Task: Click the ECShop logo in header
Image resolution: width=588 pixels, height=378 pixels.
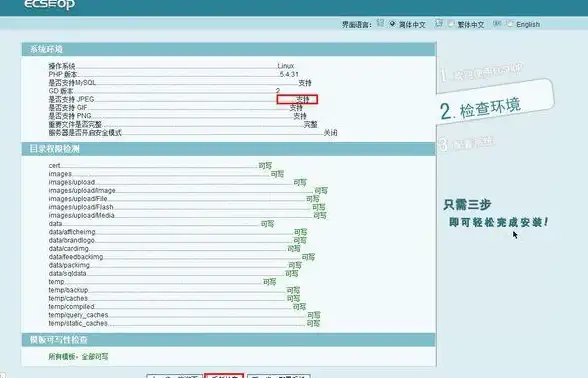Action: tap(49, 4)
